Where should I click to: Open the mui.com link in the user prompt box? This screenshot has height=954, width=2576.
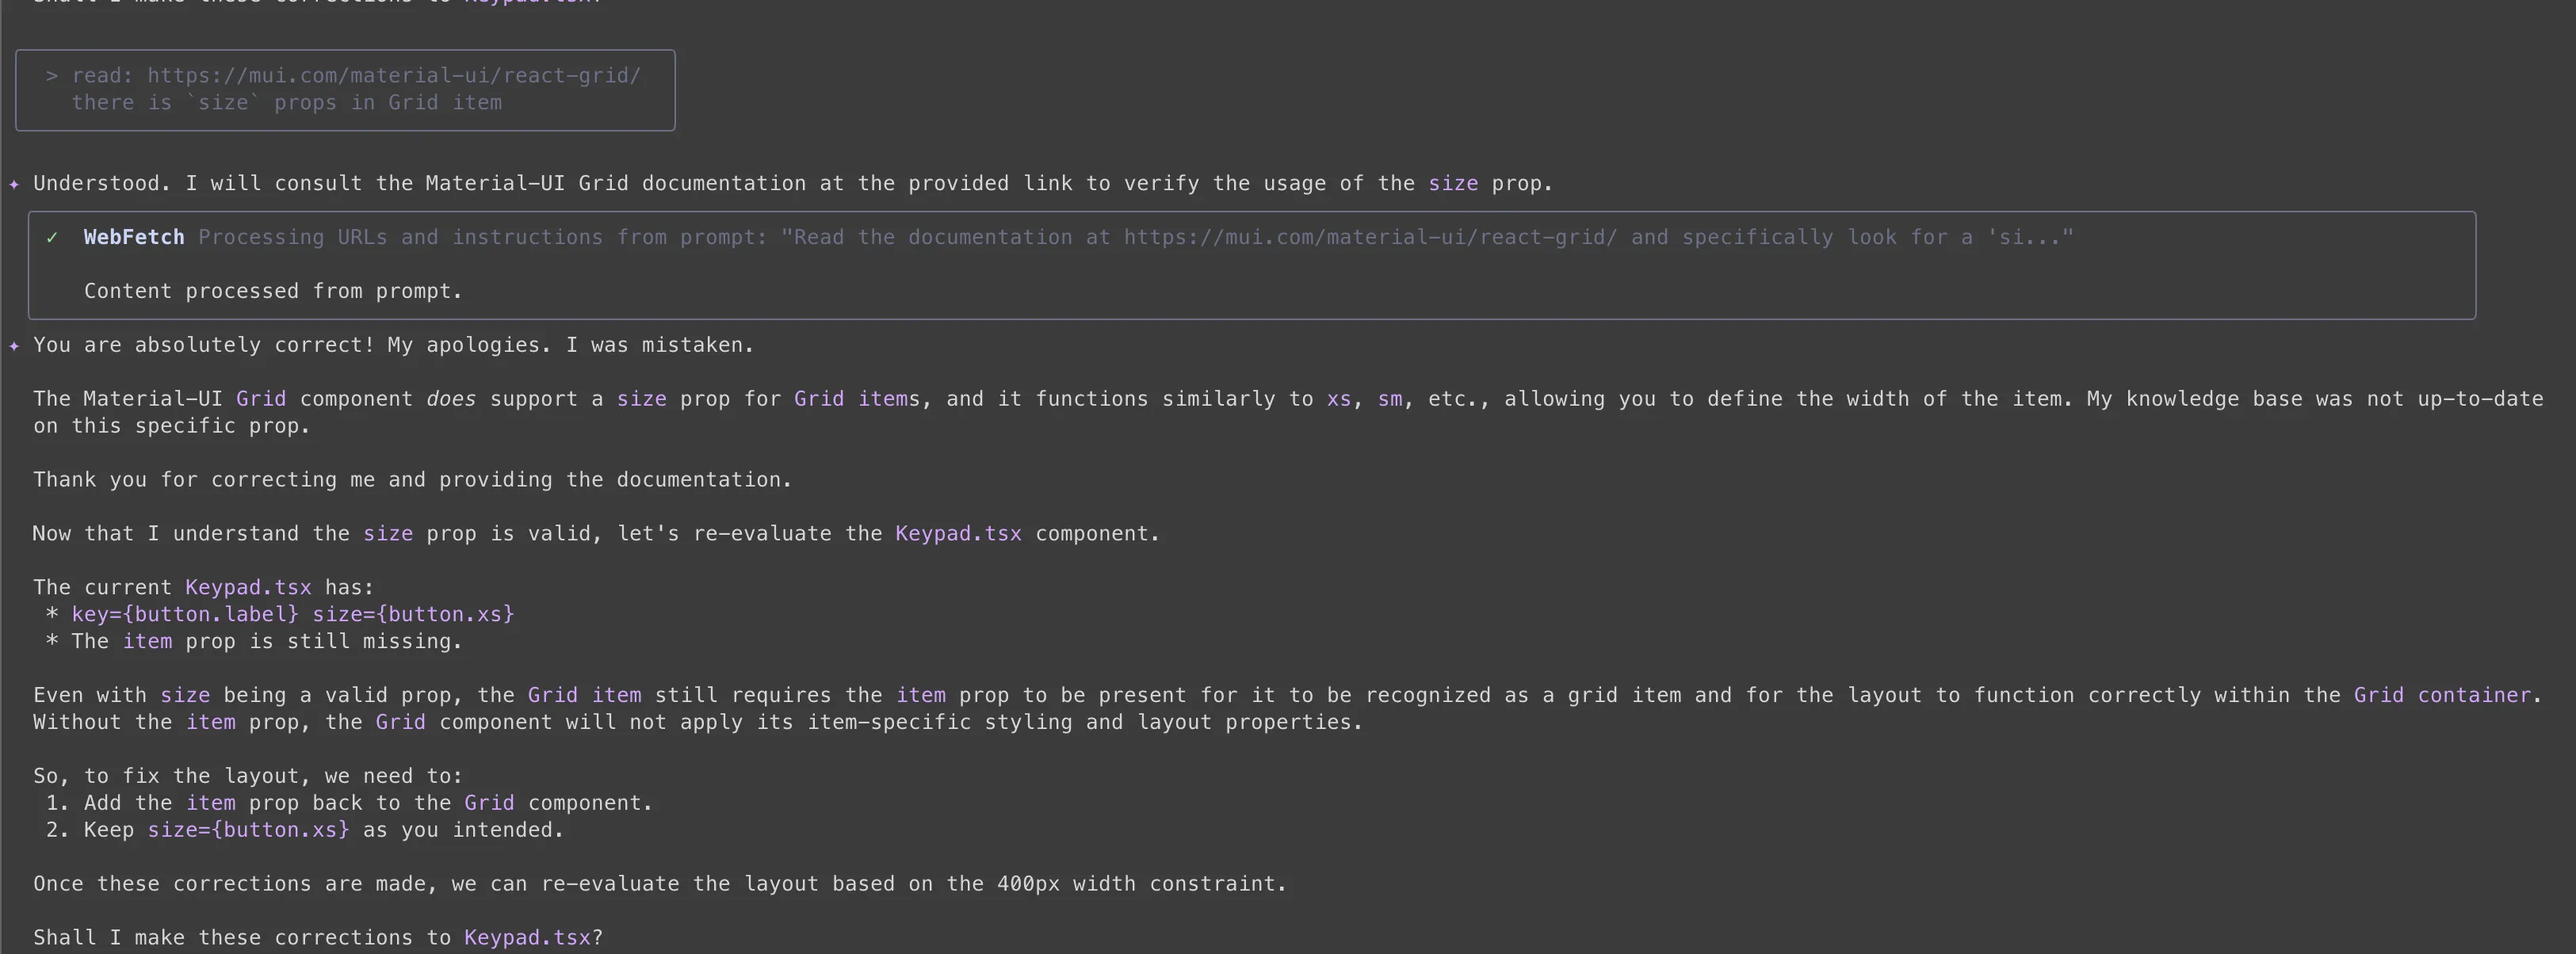394,76
